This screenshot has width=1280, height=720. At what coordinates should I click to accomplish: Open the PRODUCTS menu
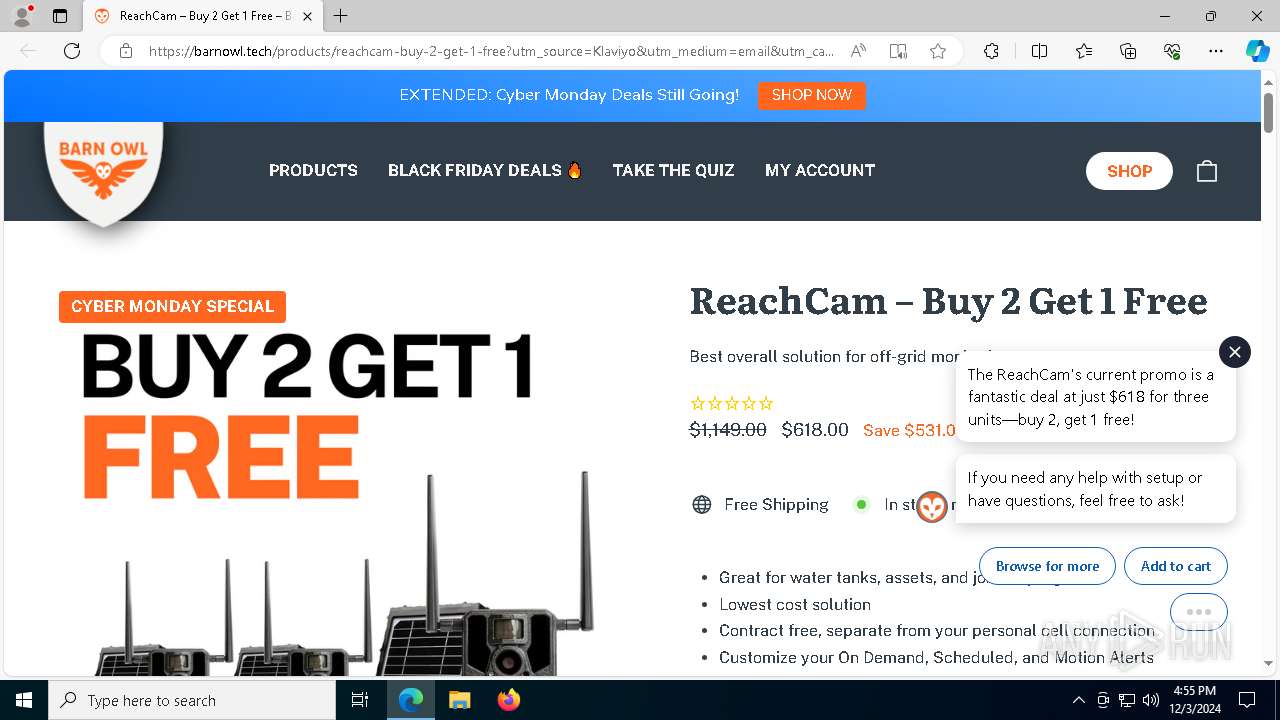[313, 170]
